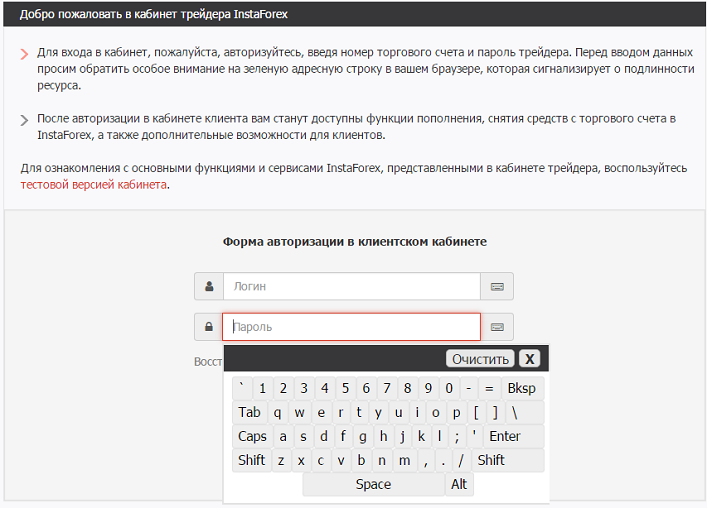Click the keyboard icon beside Пароль field

click(497, 327)
